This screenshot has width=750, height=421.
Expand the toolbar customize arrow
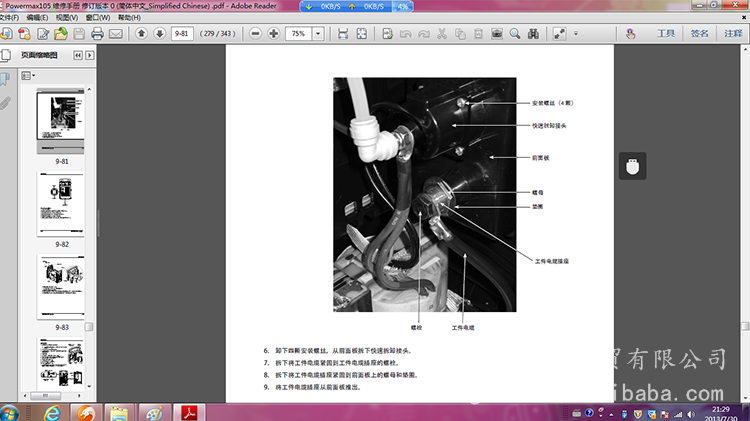pos(574,34)
